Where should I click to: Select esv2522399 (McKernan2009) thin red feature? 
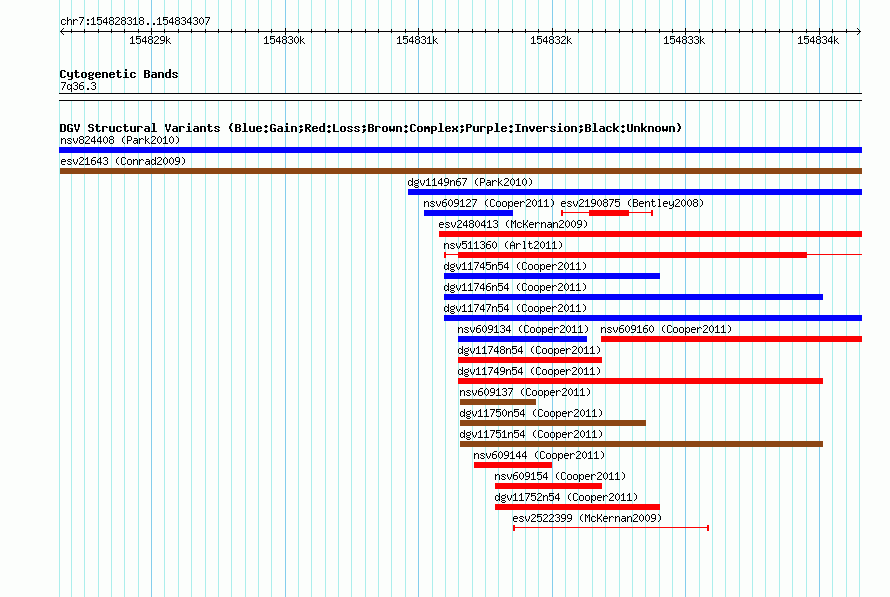(x=611, y=528)
